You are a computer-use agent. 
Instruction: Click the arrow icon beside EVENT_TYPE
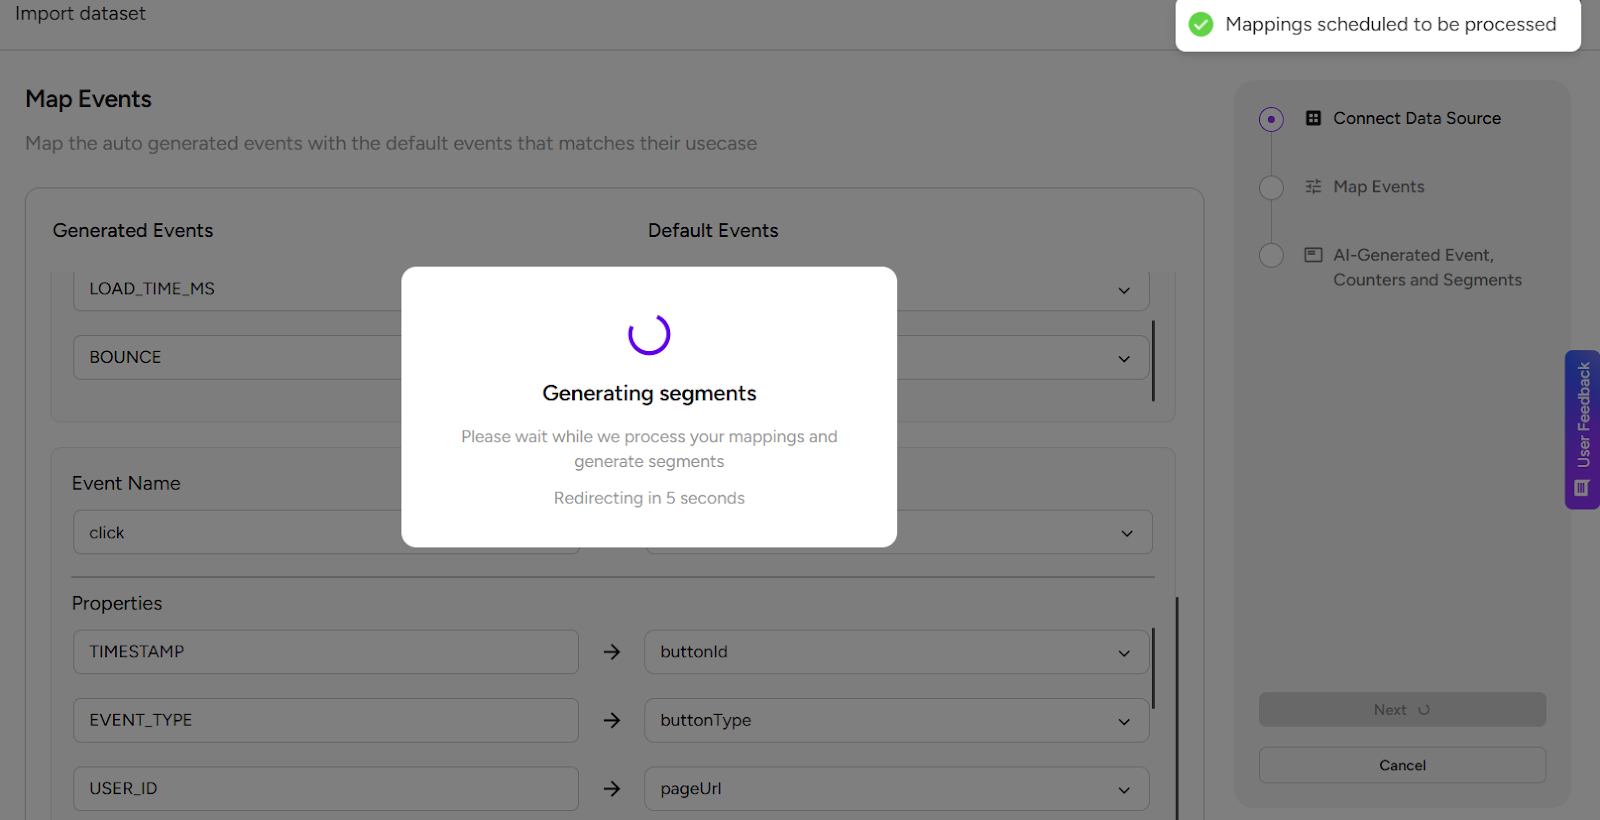612,720
